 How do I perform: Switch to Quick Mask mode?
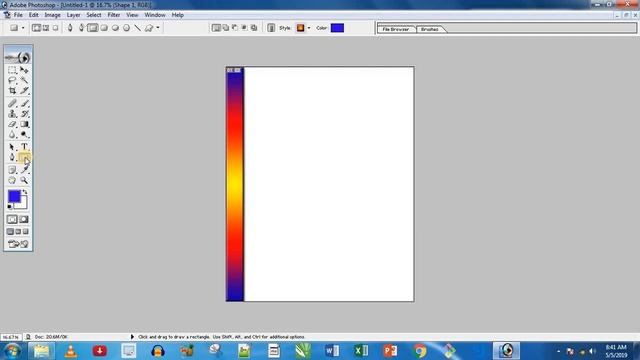[x=24, y=220]
